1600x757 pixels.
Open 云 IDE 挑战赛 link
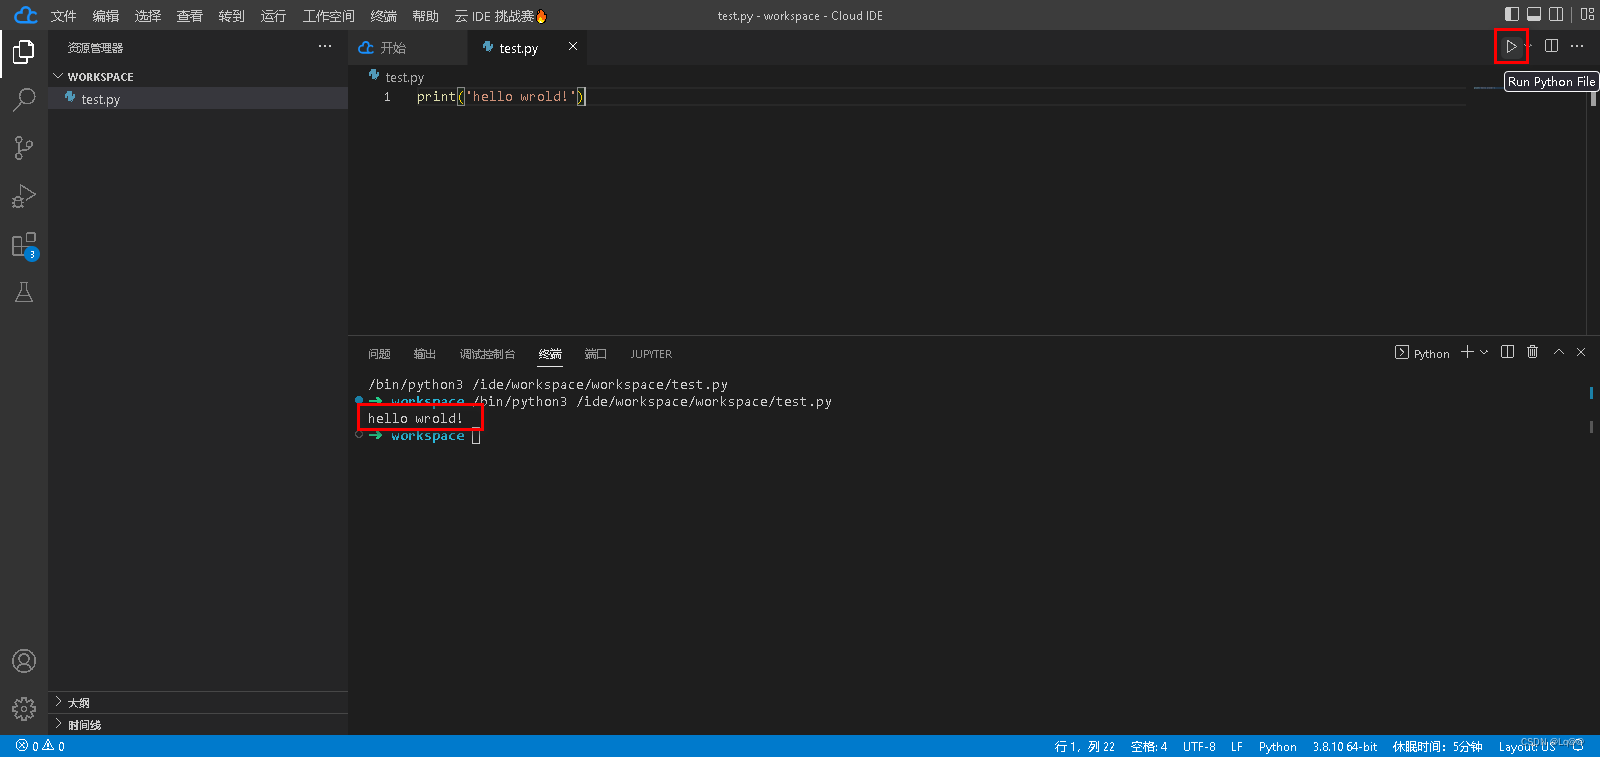click(501, 16)
